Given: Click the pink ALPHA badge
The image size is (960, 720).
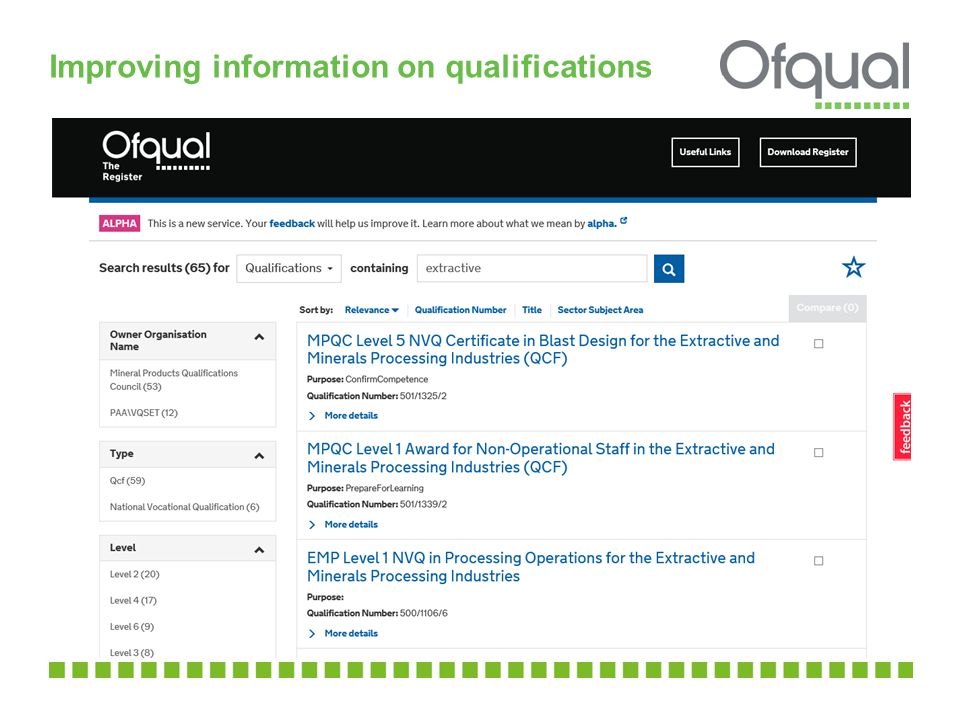Looking at the screenshot, I should (119, 223).
